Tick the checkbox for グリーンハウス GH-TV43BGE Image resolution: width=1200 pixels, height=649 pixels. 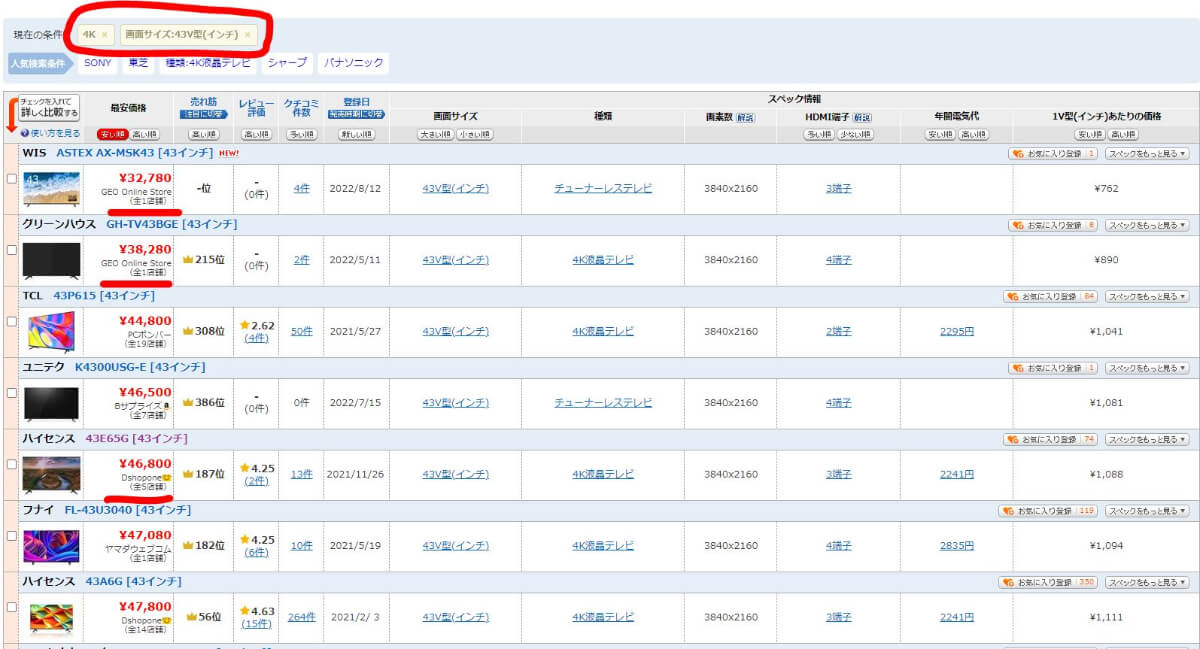12,250
